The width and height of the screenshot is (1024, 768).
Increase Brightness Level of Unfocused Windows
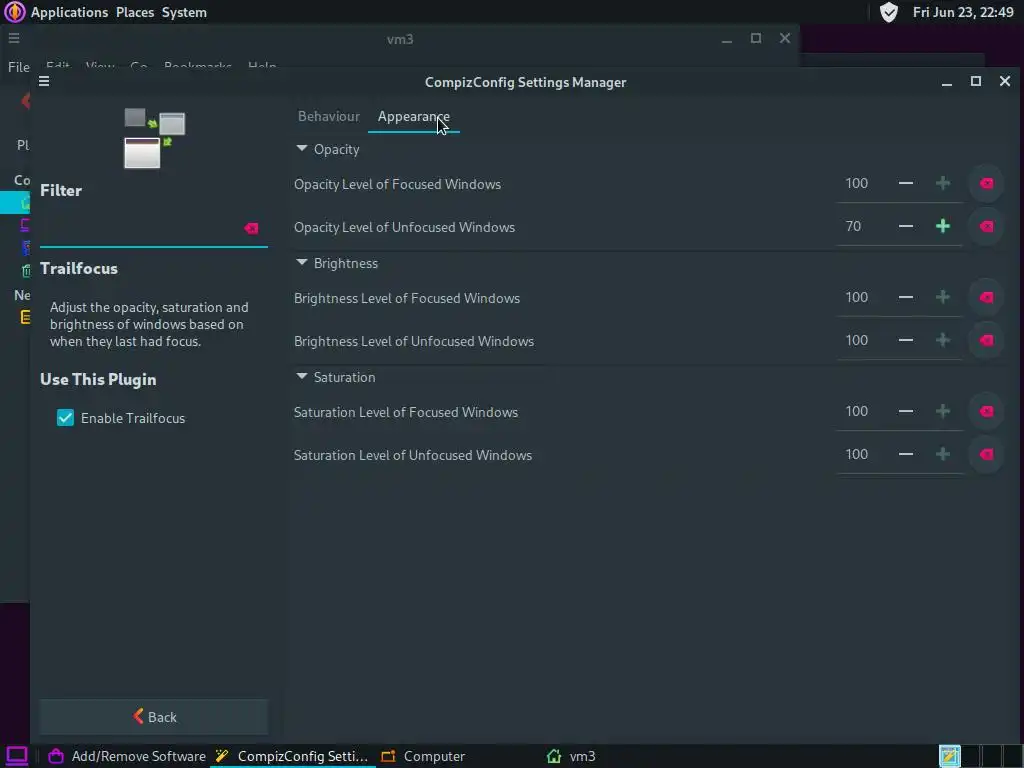click(942, 340)
